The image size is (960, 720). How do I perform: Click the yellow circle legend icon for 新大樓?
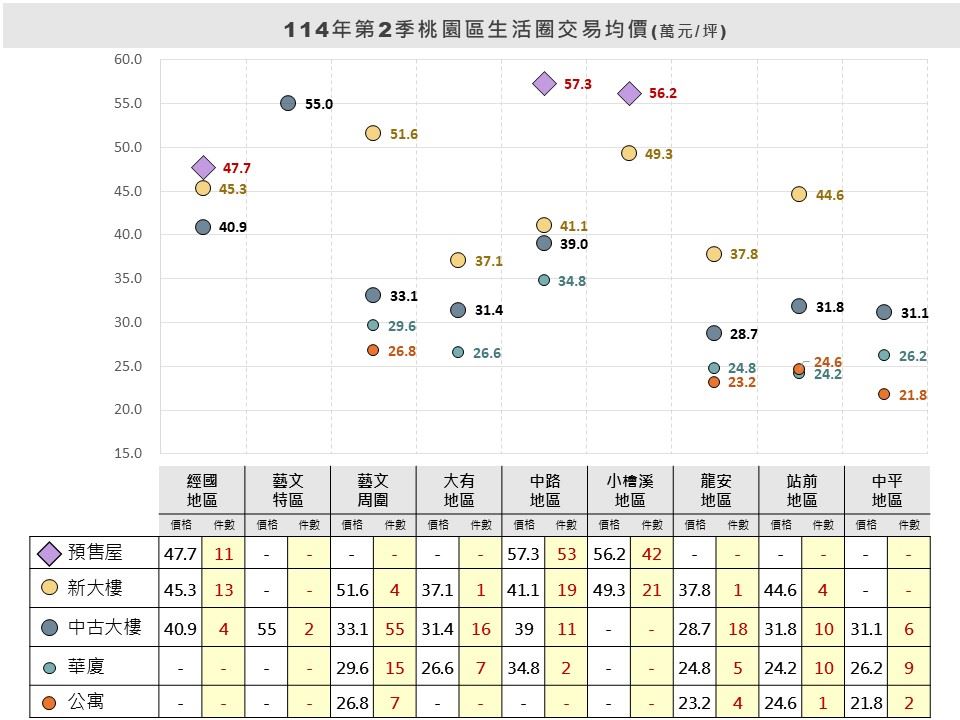(49, 590)
